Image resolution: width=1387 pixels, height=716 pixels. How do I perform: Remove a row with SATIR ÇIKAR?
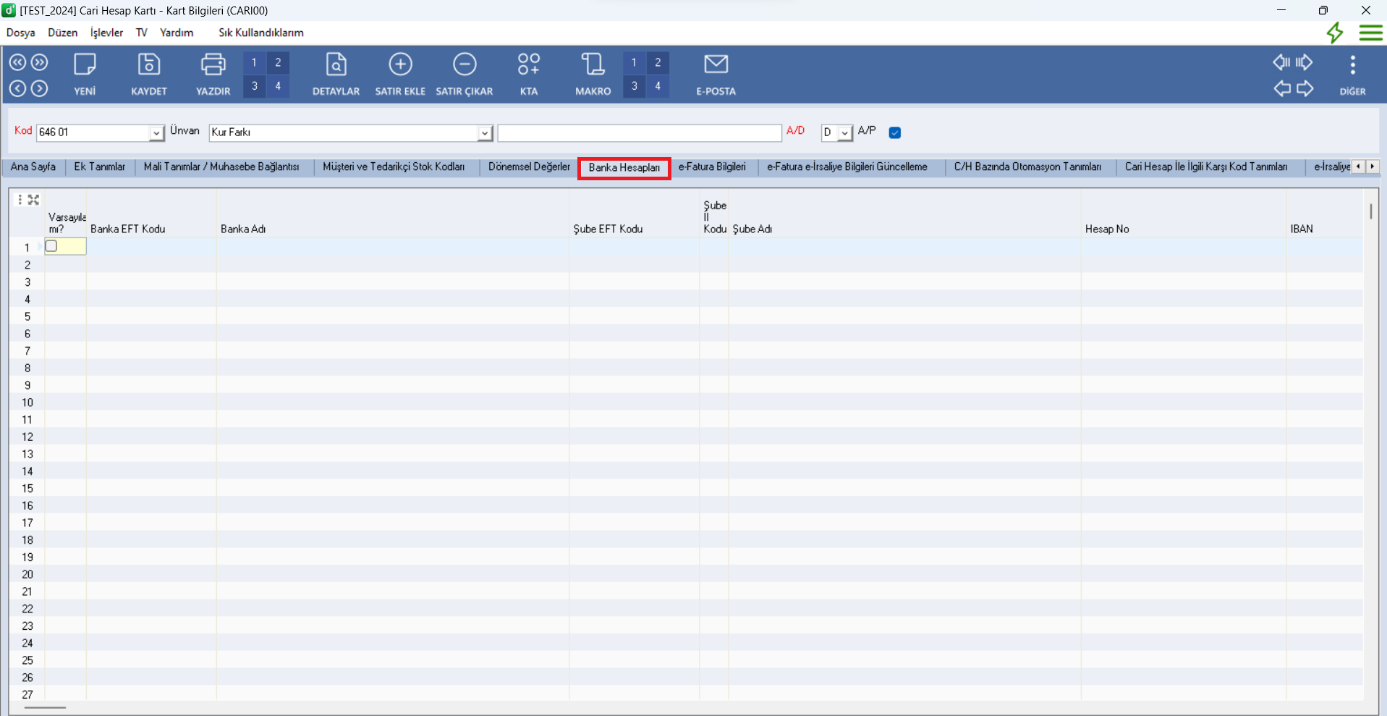pyautogui.click(x=464, y=65)
